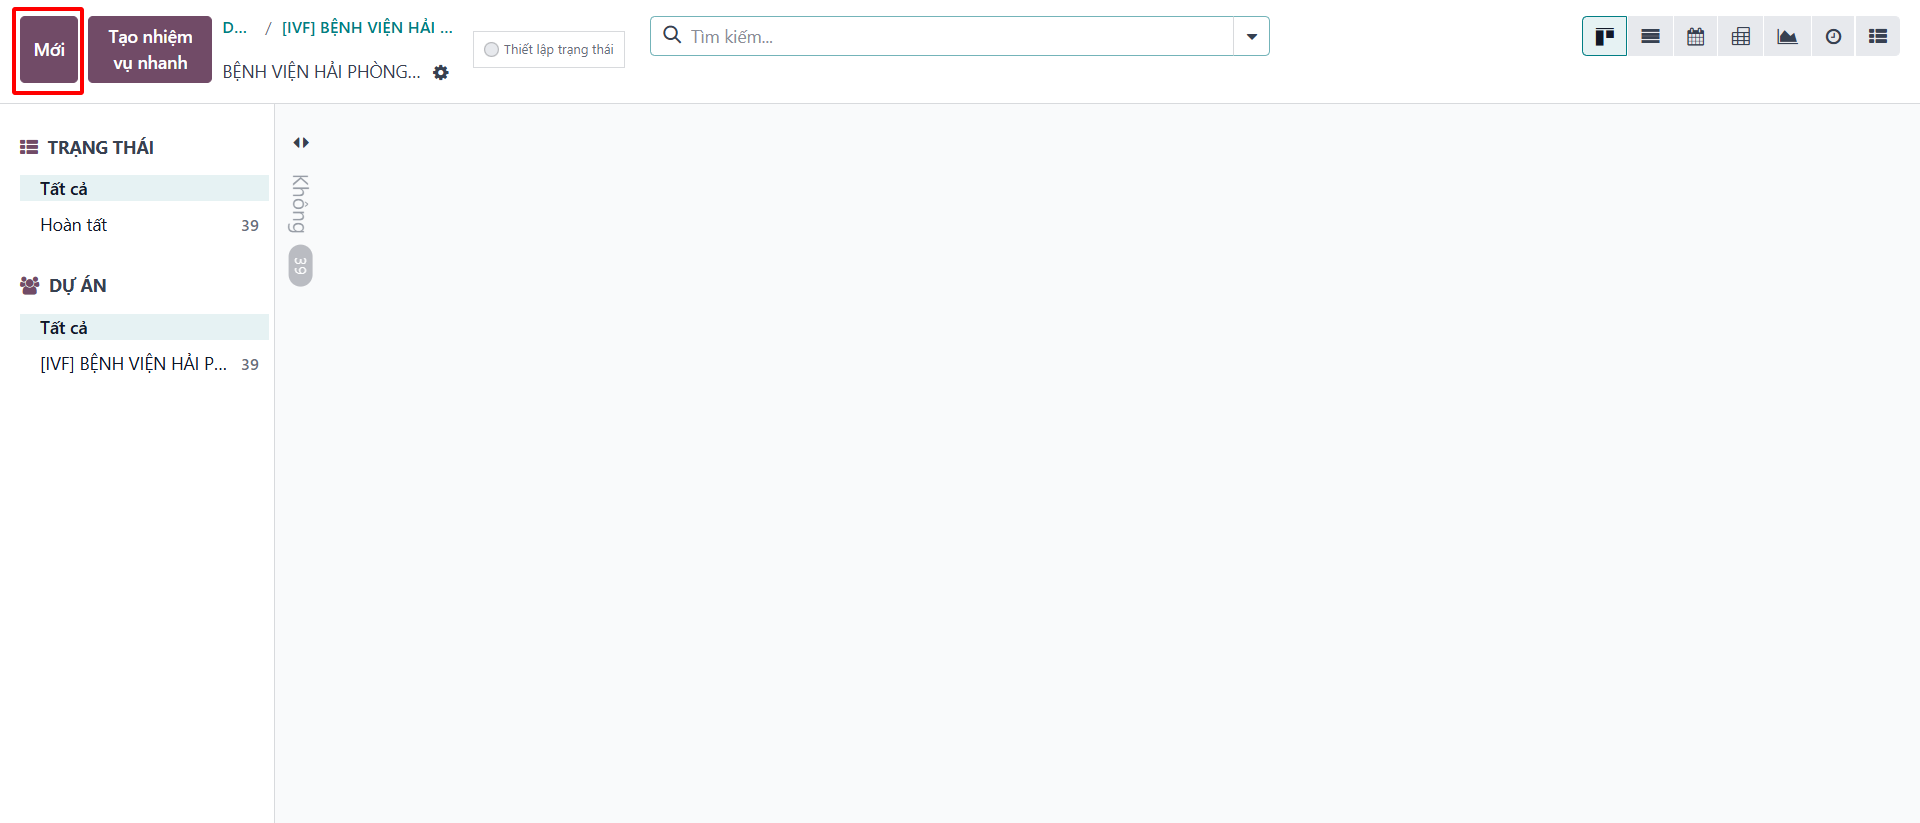Open the gear settings next to BỆNH VIỆN HẢI PHÒNG

click(441, 72)
